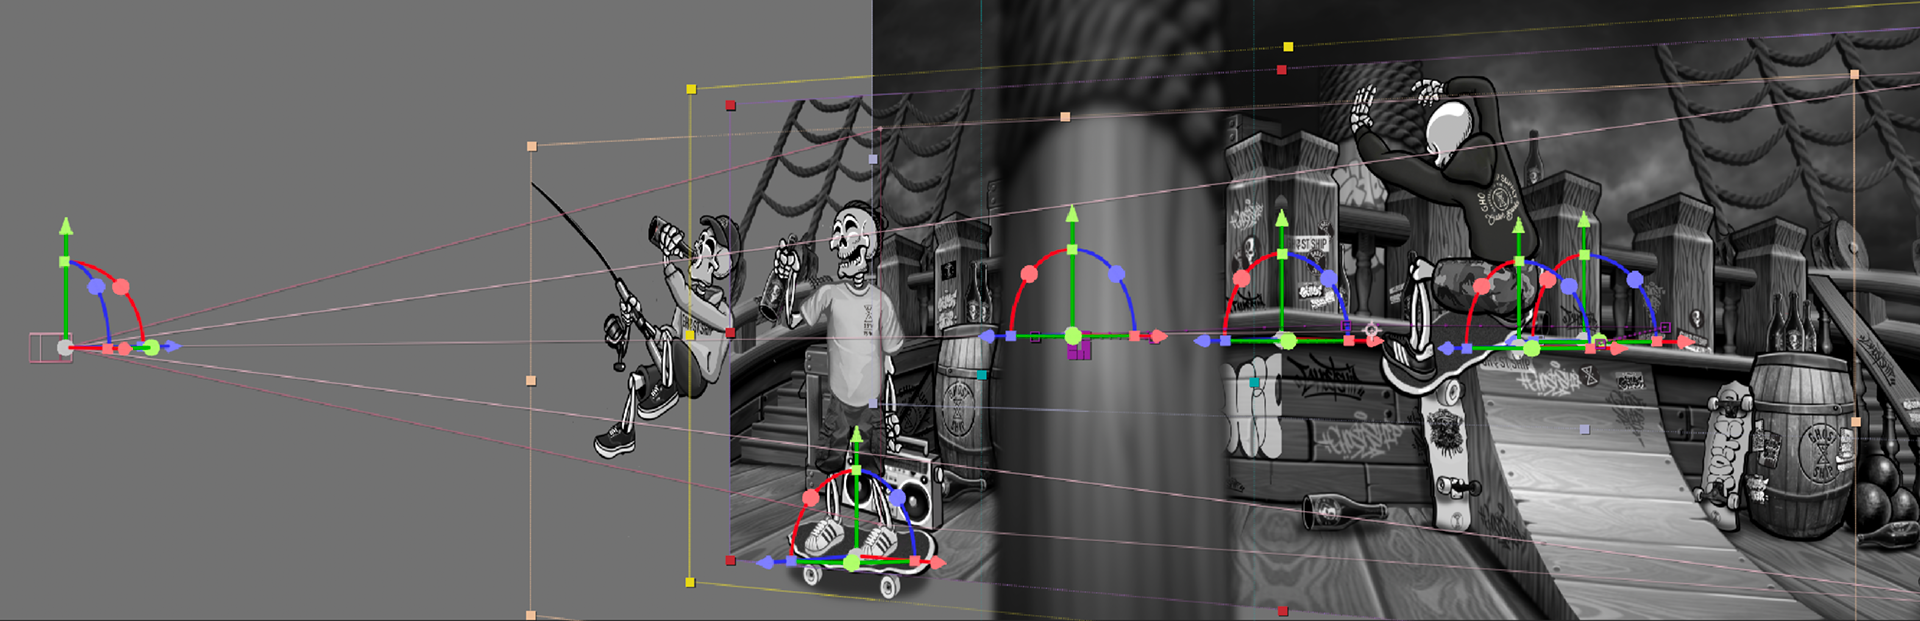Click green pivot dot on blurred mast gizmo
1920x621 pixels.
1073,336
